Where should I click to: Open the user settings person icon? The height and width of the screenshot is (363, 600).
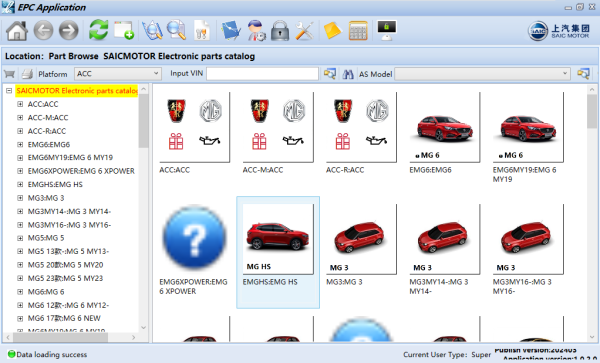point(256,31)
